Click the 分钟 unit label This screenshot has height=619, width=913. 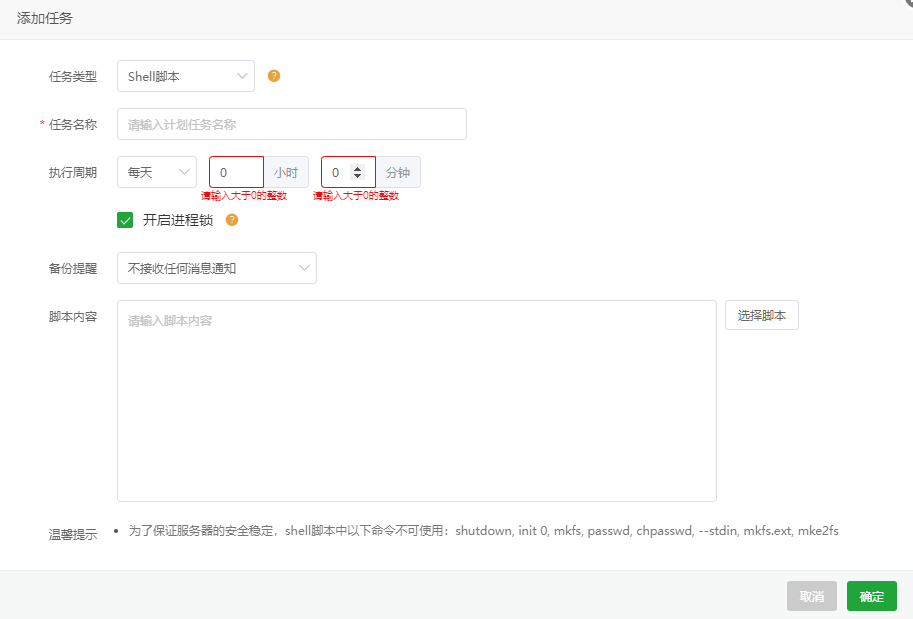pos(398,172)
